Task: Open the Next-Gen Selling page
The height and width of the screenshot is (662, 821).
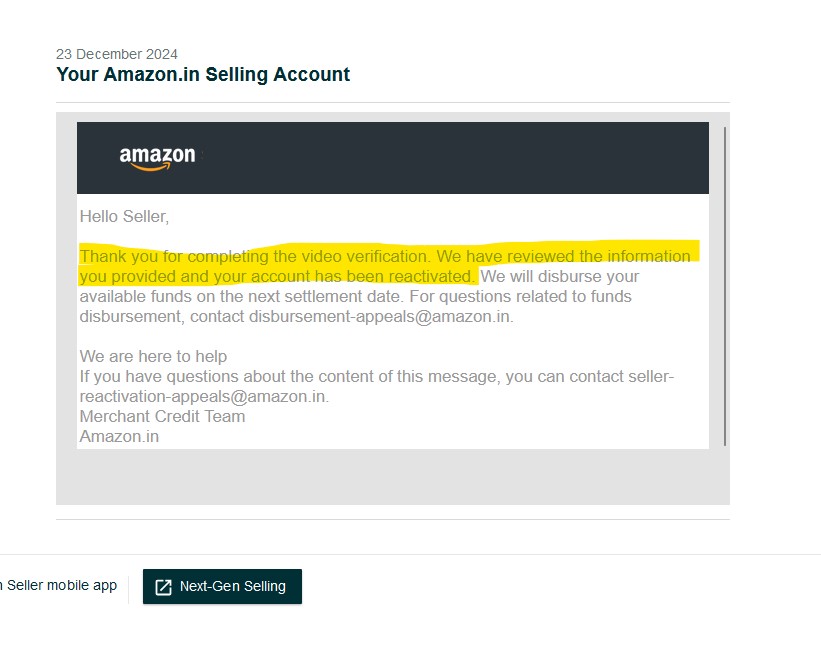Action: [x=222, y=586]
